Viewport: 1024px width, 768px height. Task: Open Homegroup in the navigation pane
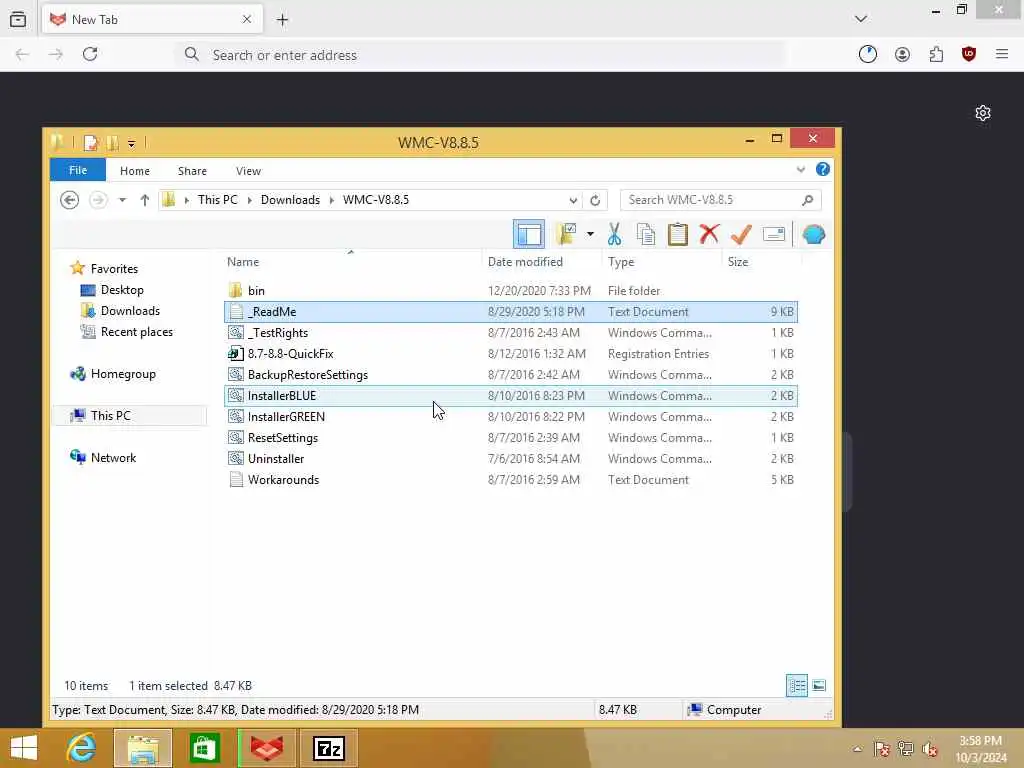[x=123, y=374]
